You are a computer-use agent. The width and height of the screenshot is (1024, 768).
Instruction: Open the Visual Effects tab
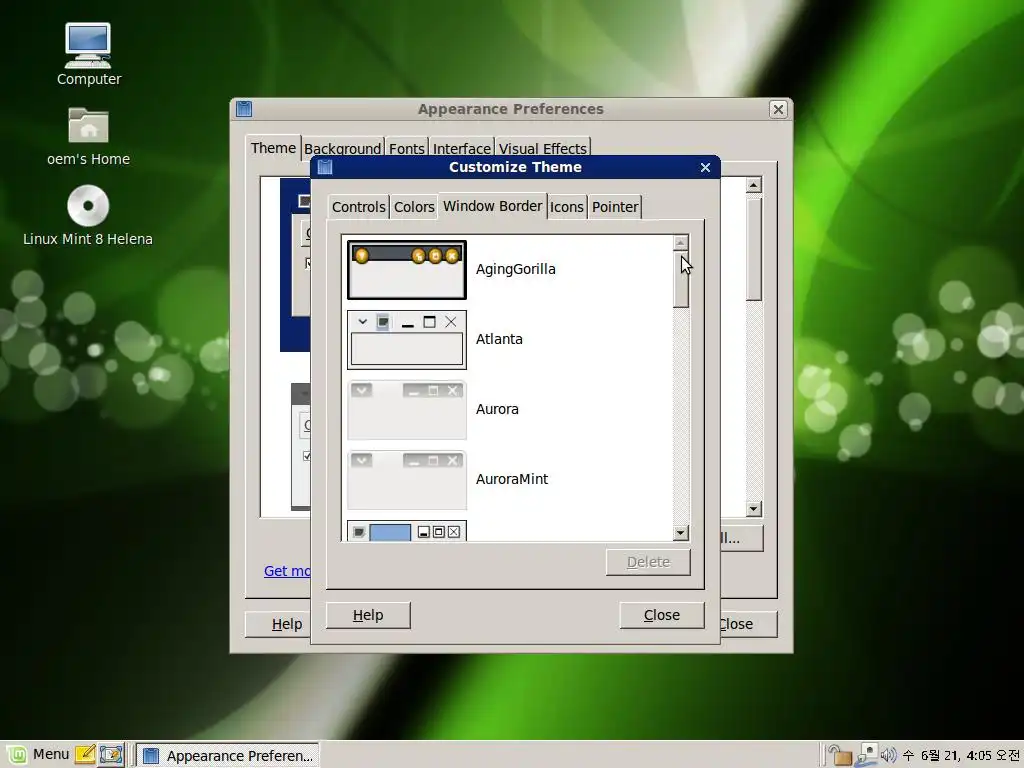point(543,149)
